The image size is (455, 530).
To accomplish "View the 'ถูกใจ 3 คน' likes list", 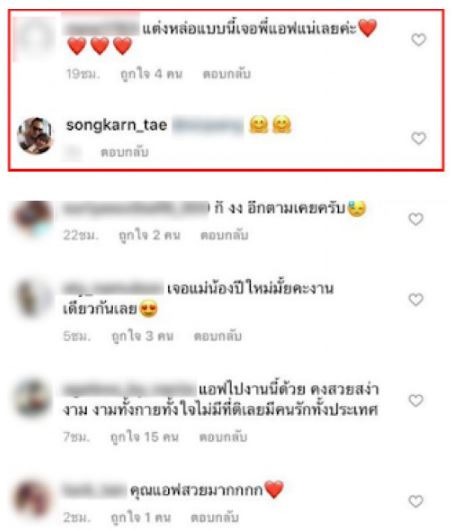I will 143,336.
